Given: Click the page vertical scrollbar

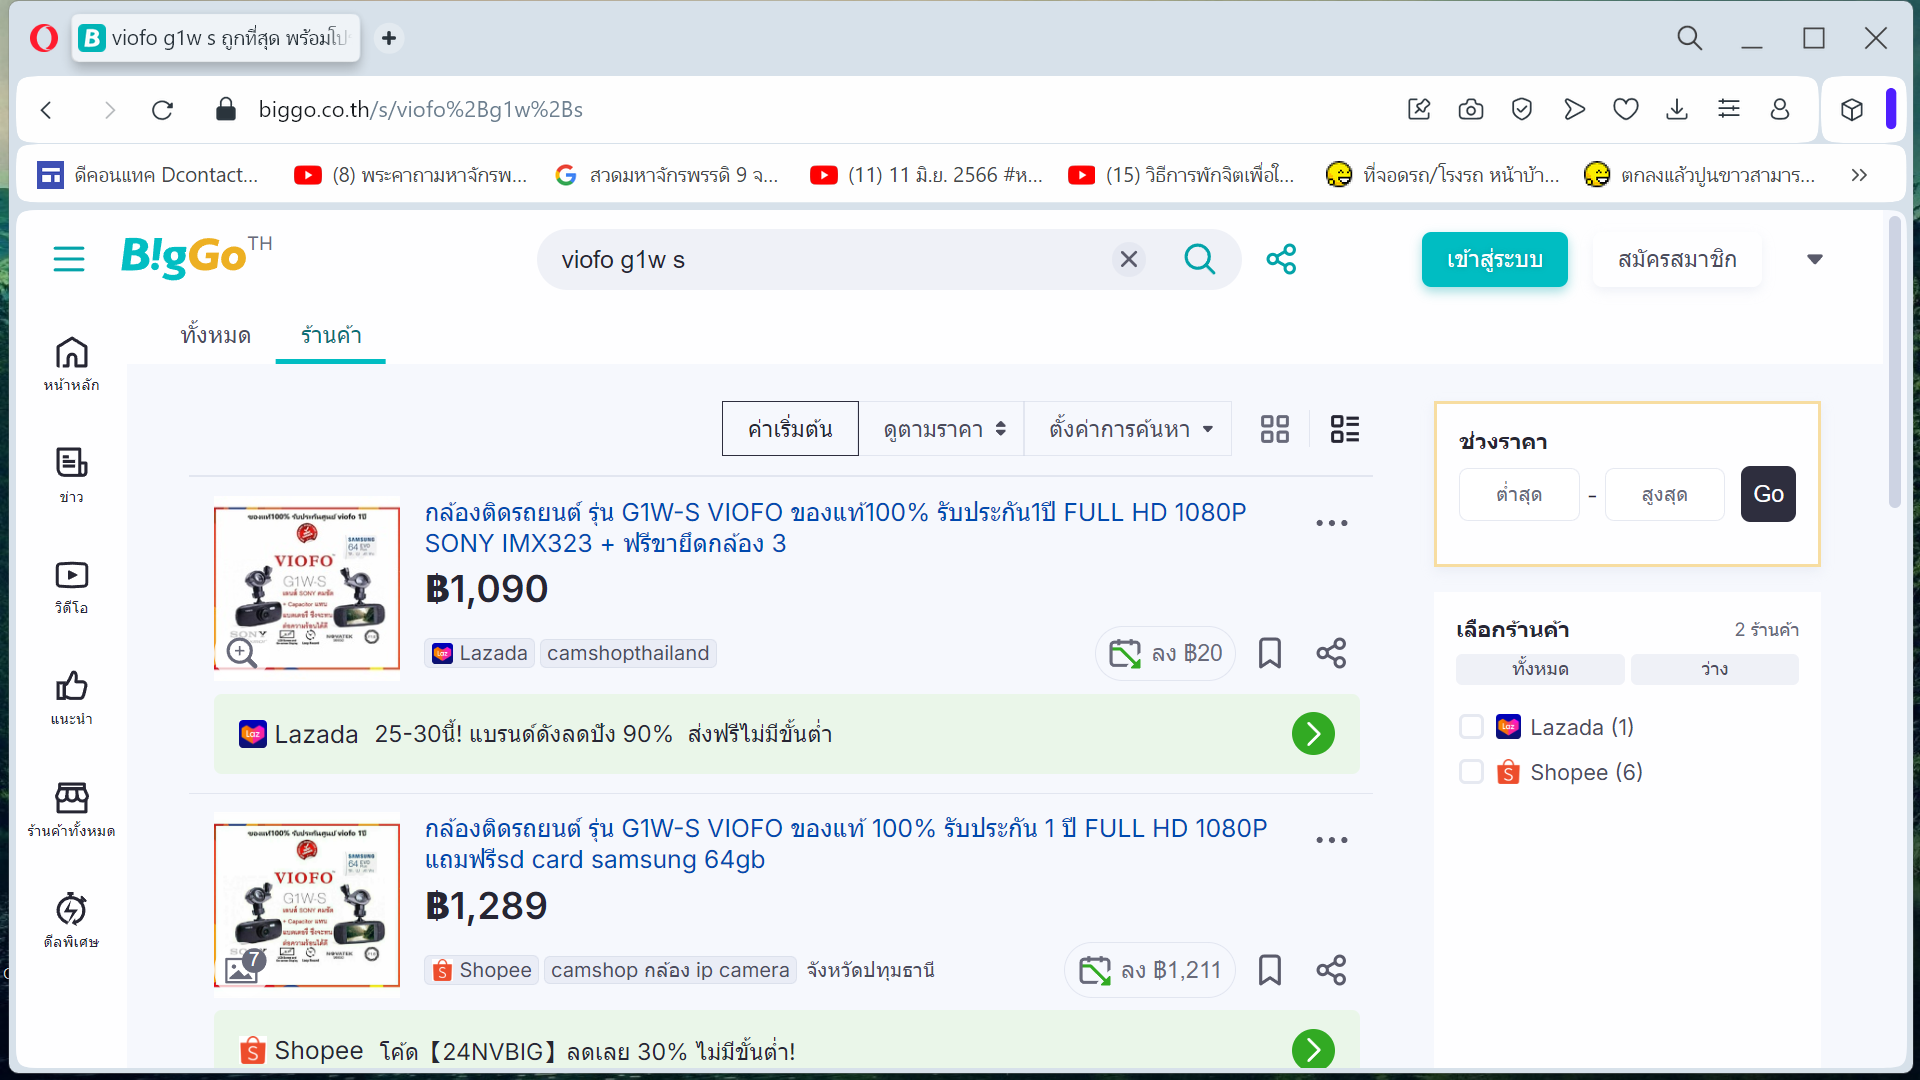Looking at the screenshot, I should coord(1894,362).
